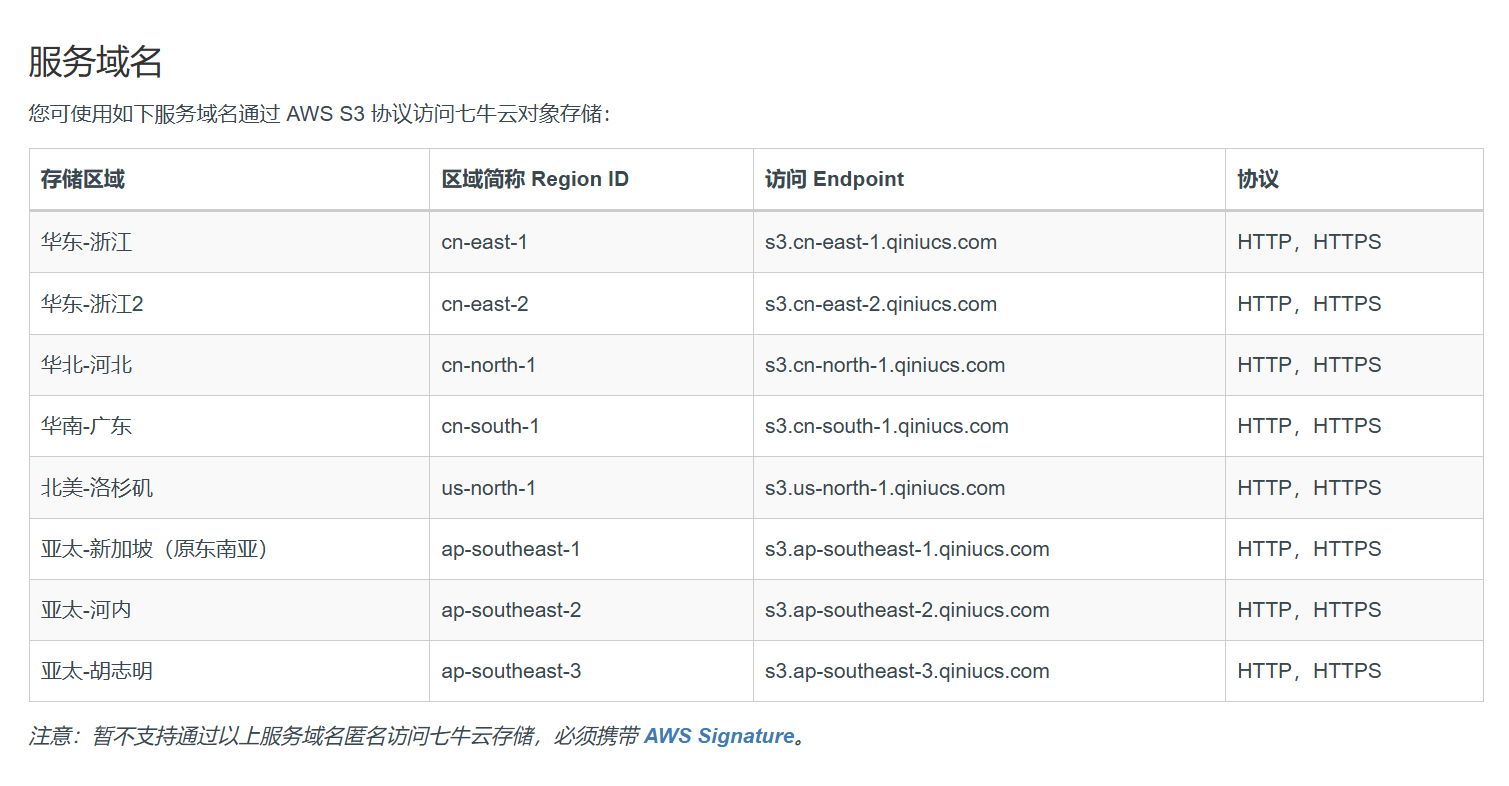Click the s3.cn-south-1.qiniucs.com endpoint cell
This screenshot has height=786, width=1509.
[x=886, y=426]
